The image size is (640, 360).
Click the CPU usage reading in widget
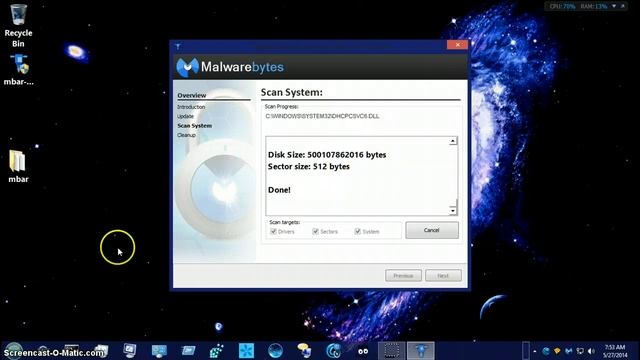(562, 6)
